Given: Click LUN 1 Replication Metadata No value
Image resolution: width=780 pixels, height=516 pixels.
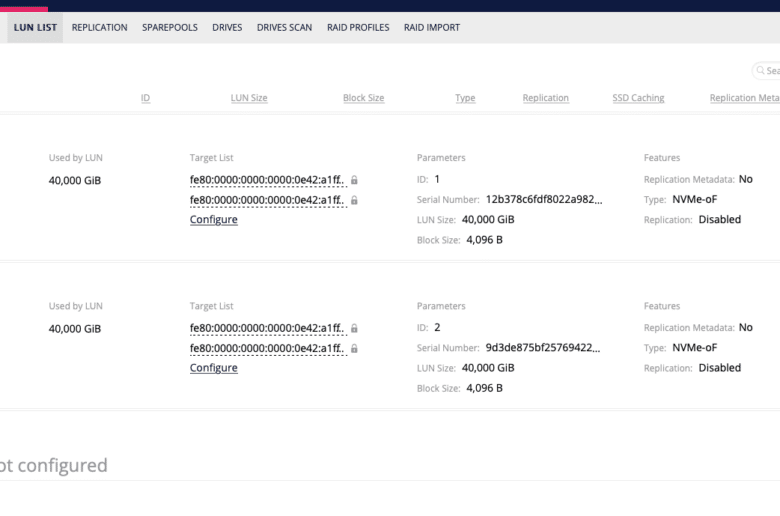Looking at the screenshot, I should point(745,179).
